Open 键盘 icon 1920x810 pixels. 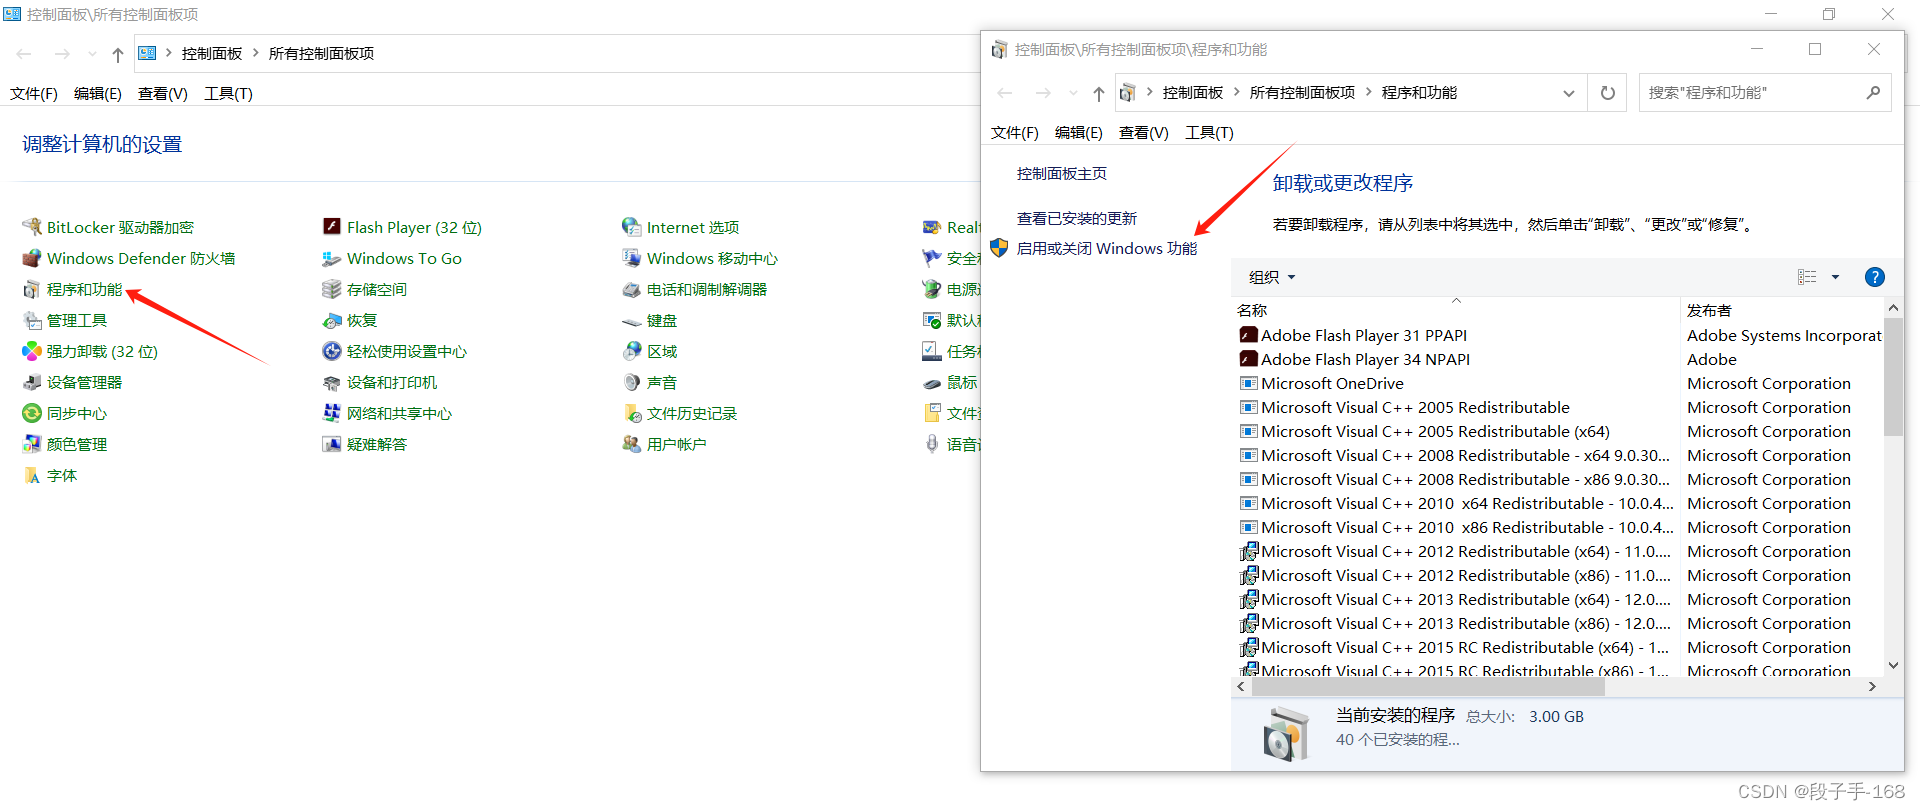pos(632,320)
